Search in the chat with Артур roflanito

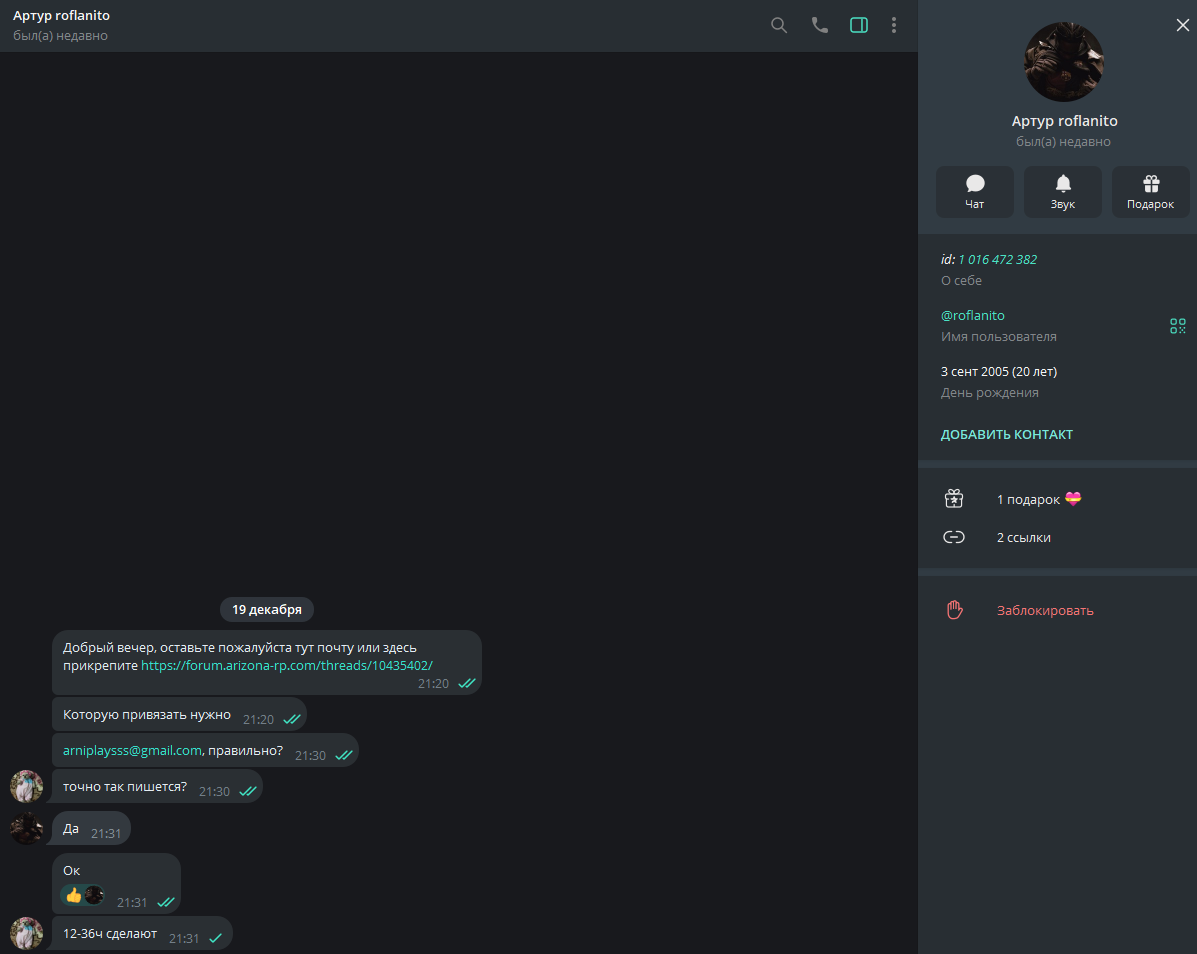click(x=779, y=25)
